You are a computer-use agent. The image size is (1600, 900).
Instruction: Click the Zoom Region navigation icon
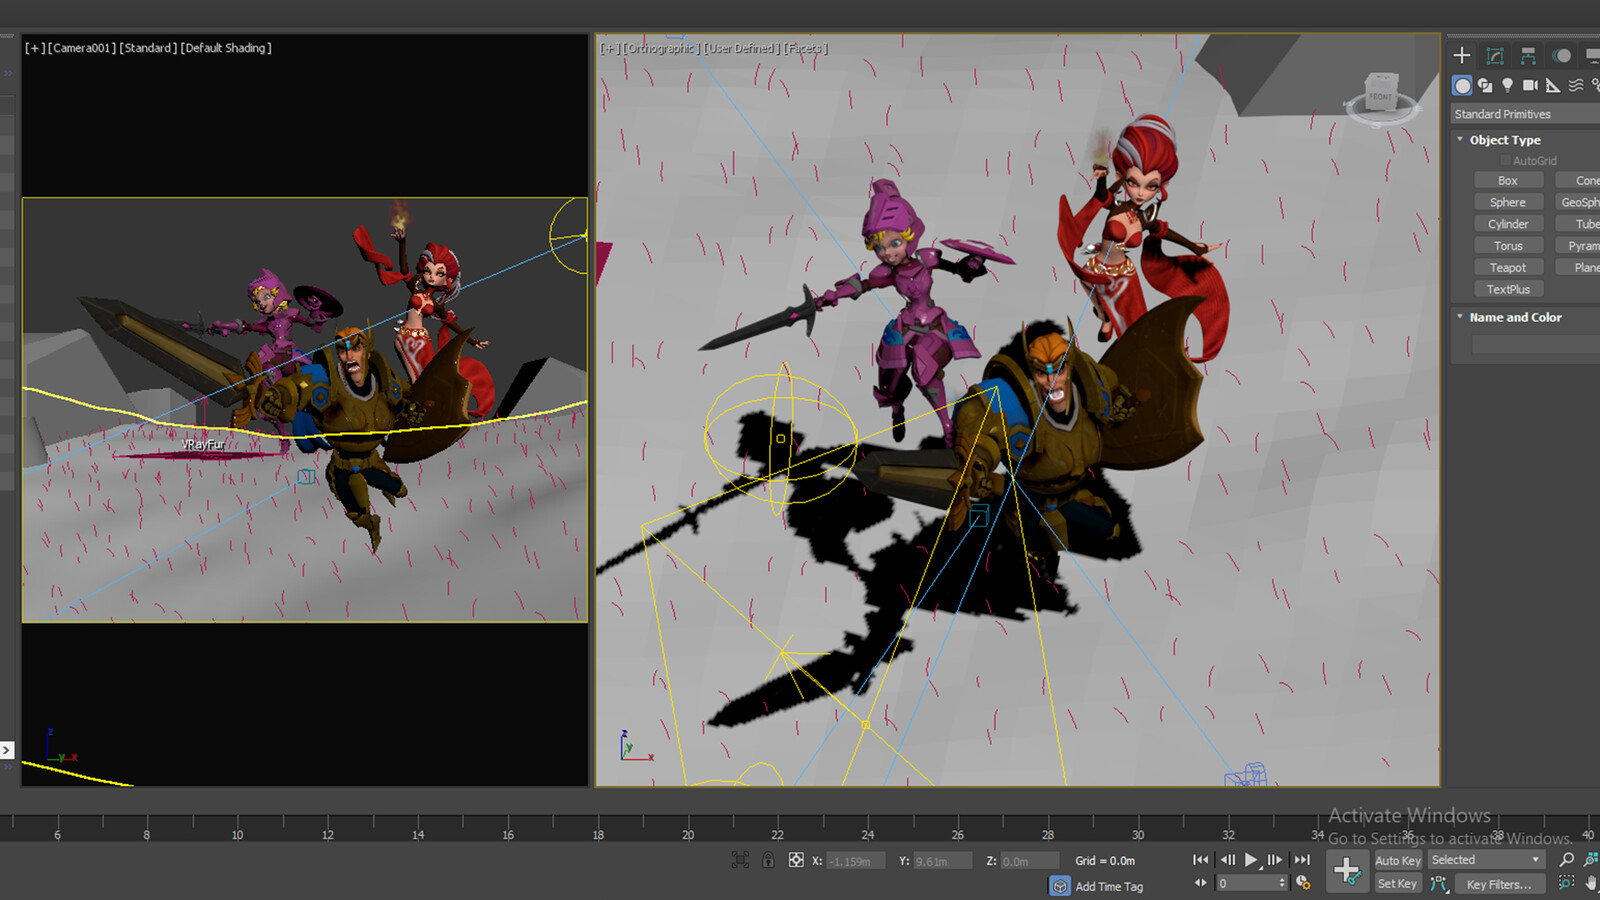tap(1567, 883)
